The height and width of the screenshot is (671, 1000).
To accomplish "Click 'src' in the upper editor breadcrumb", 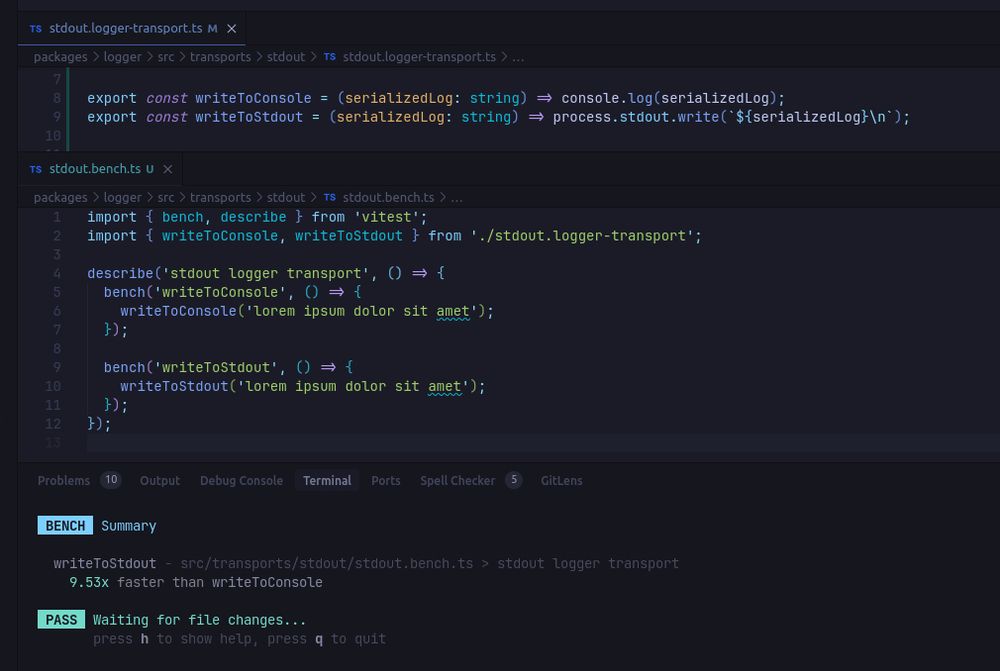I will 166,57.
